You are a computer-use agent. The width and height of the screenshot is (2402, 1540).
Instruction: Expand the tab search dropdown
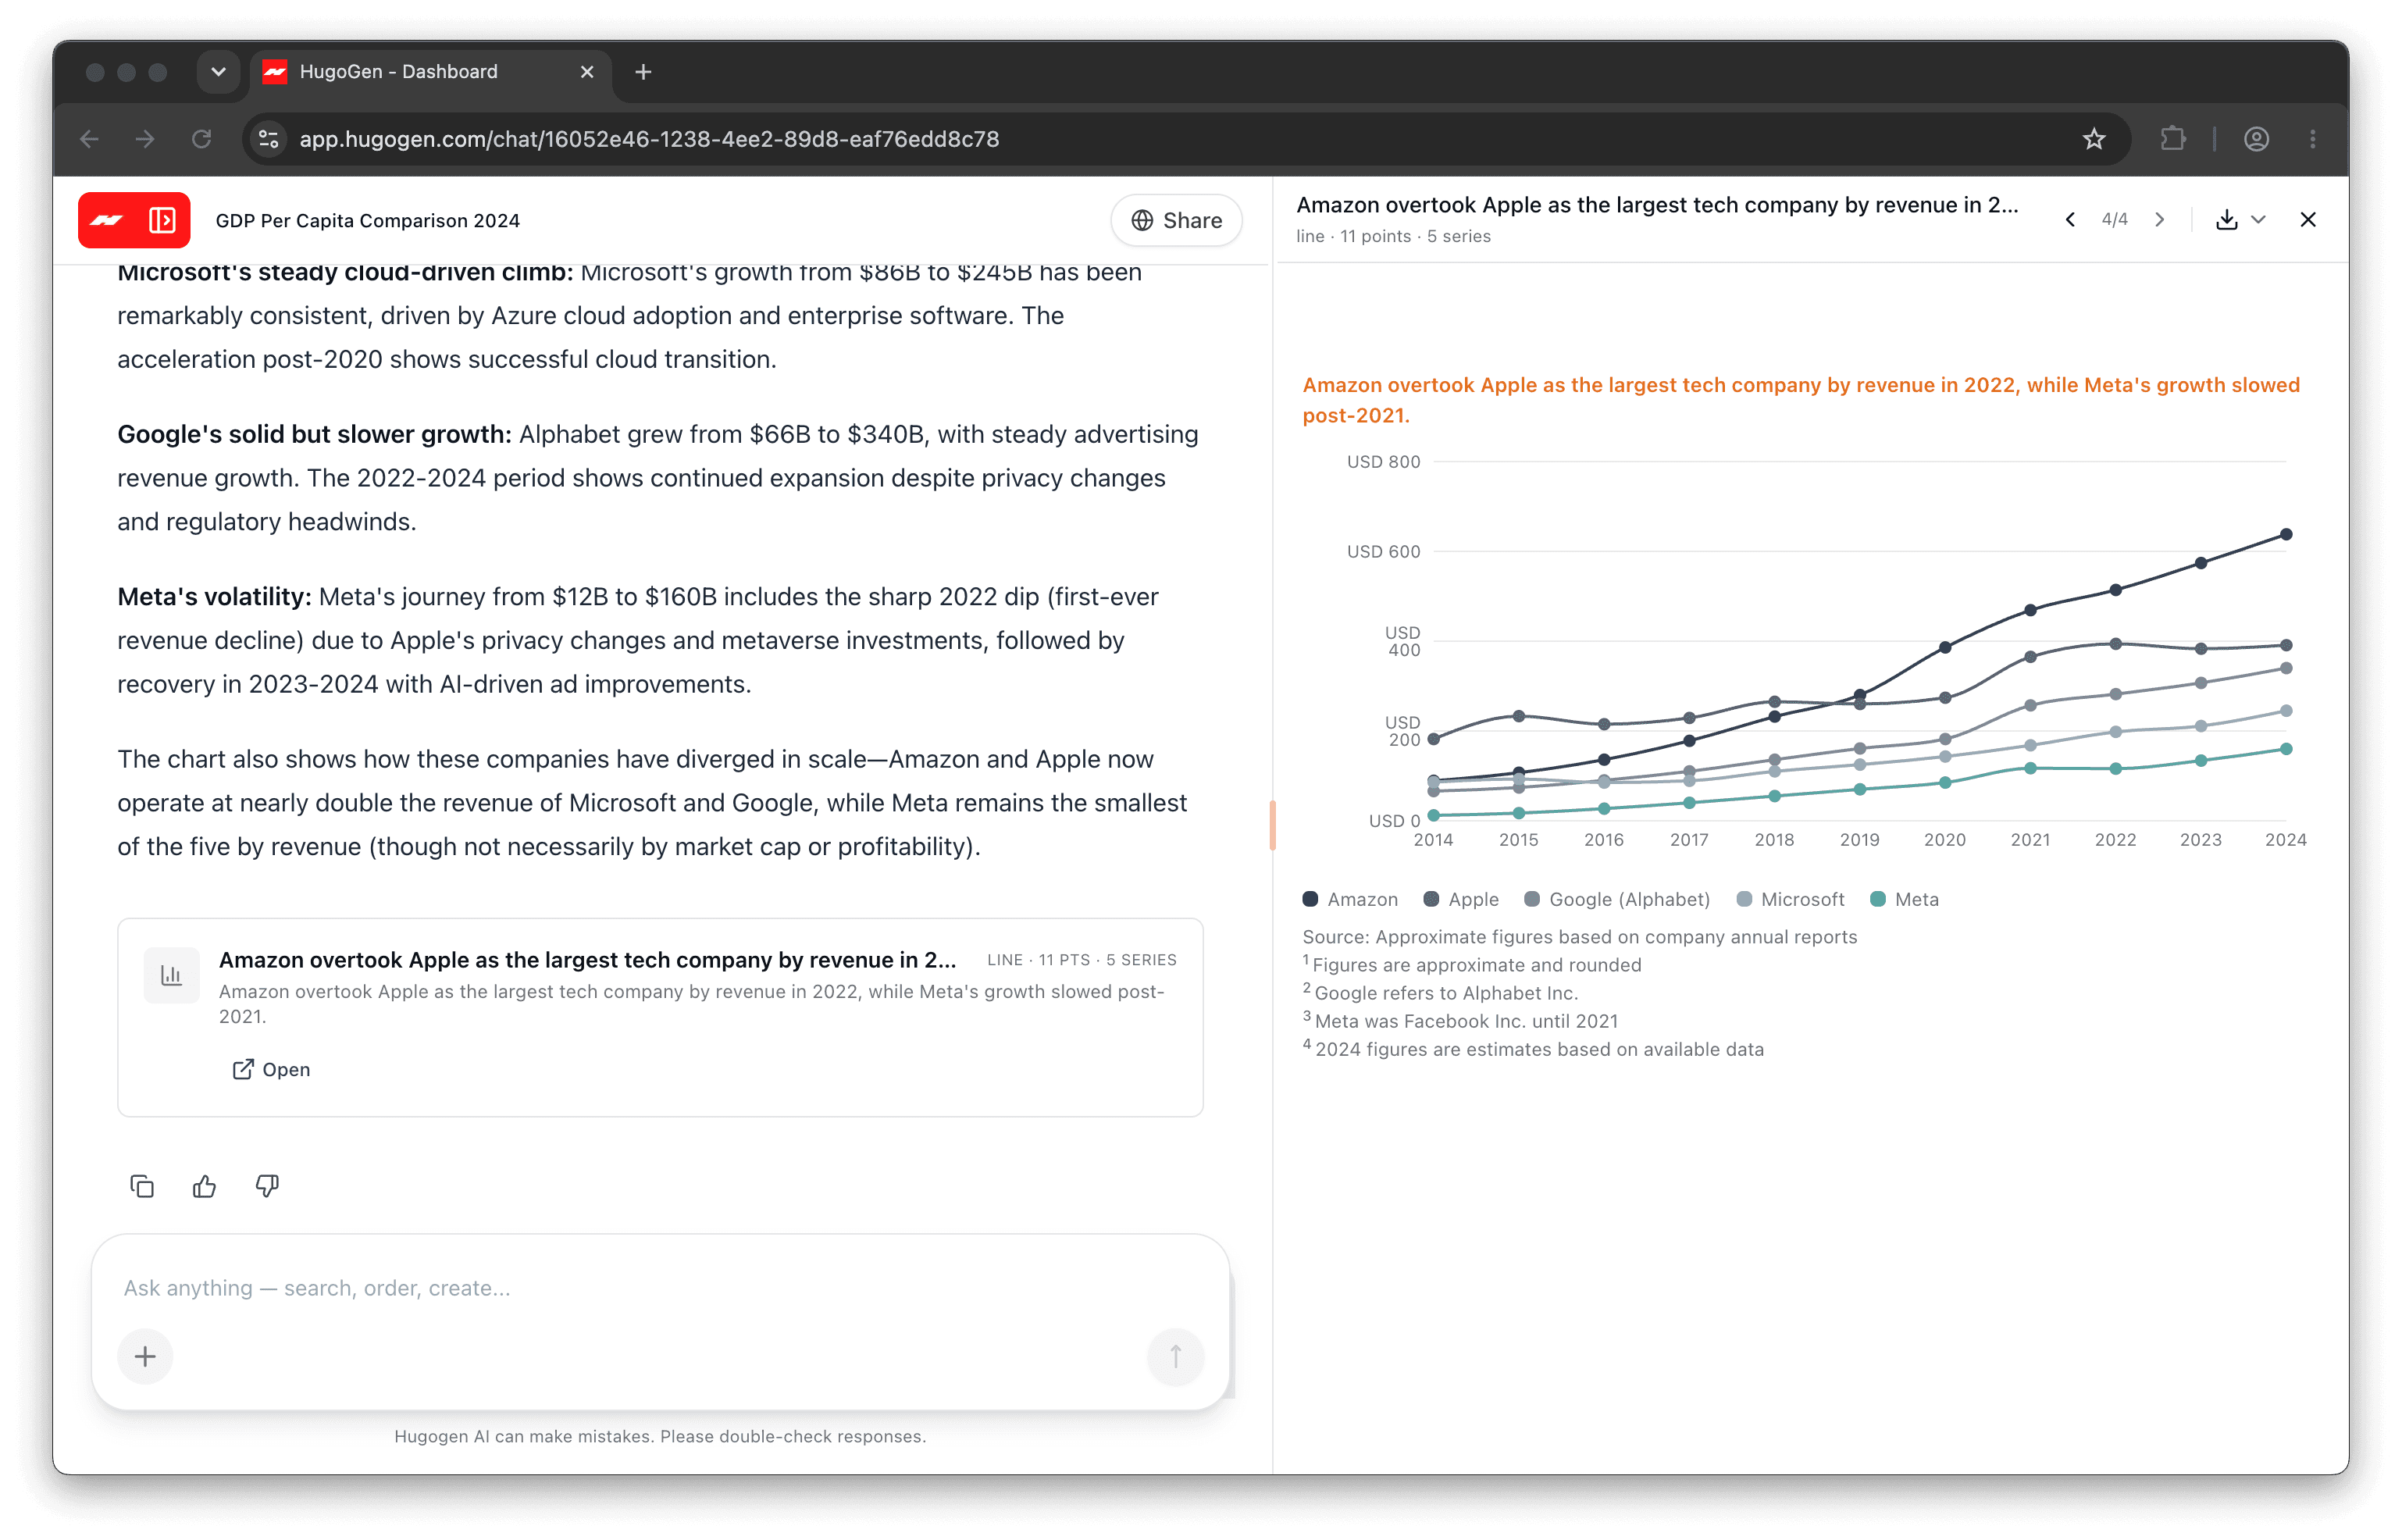[218, 72]
